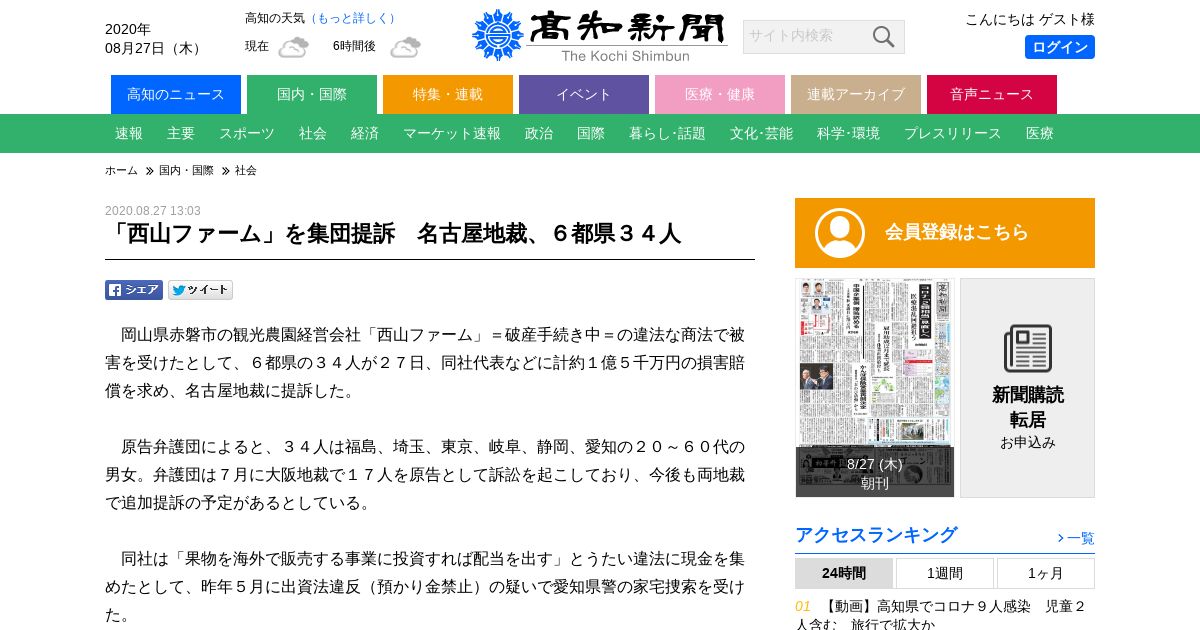
Task: Open weather もっと詳しく link
Action: (x=355, y=18)
